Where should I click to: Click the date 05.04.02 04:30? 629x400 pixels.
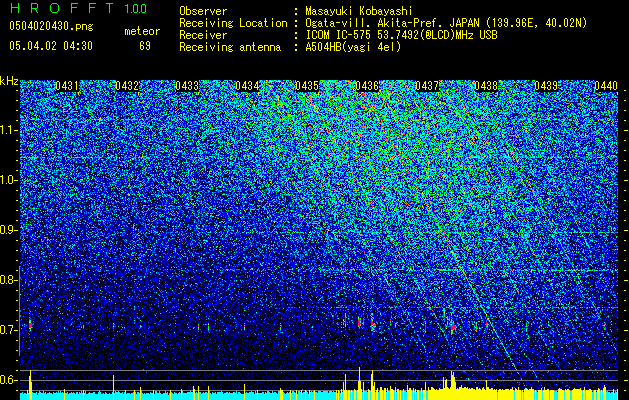pos(51,46)
